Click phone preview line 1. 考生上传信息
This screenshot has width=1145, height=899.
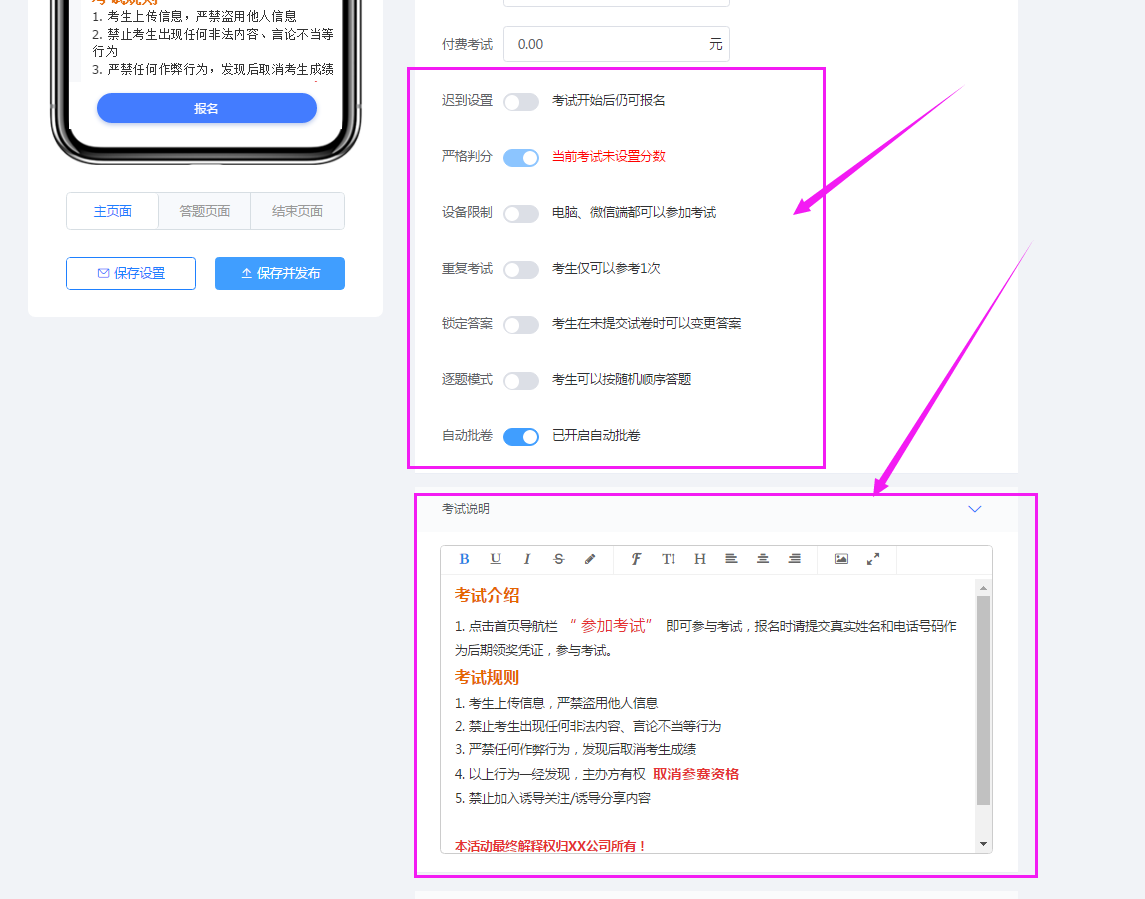tap(194, 16)
